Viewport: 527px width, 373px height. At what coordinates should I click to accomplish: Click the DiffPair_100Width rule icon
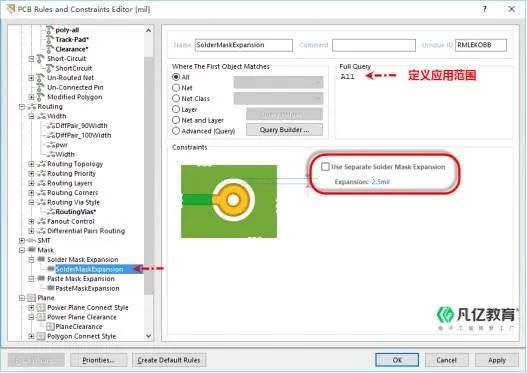click(x=51, y=135)
